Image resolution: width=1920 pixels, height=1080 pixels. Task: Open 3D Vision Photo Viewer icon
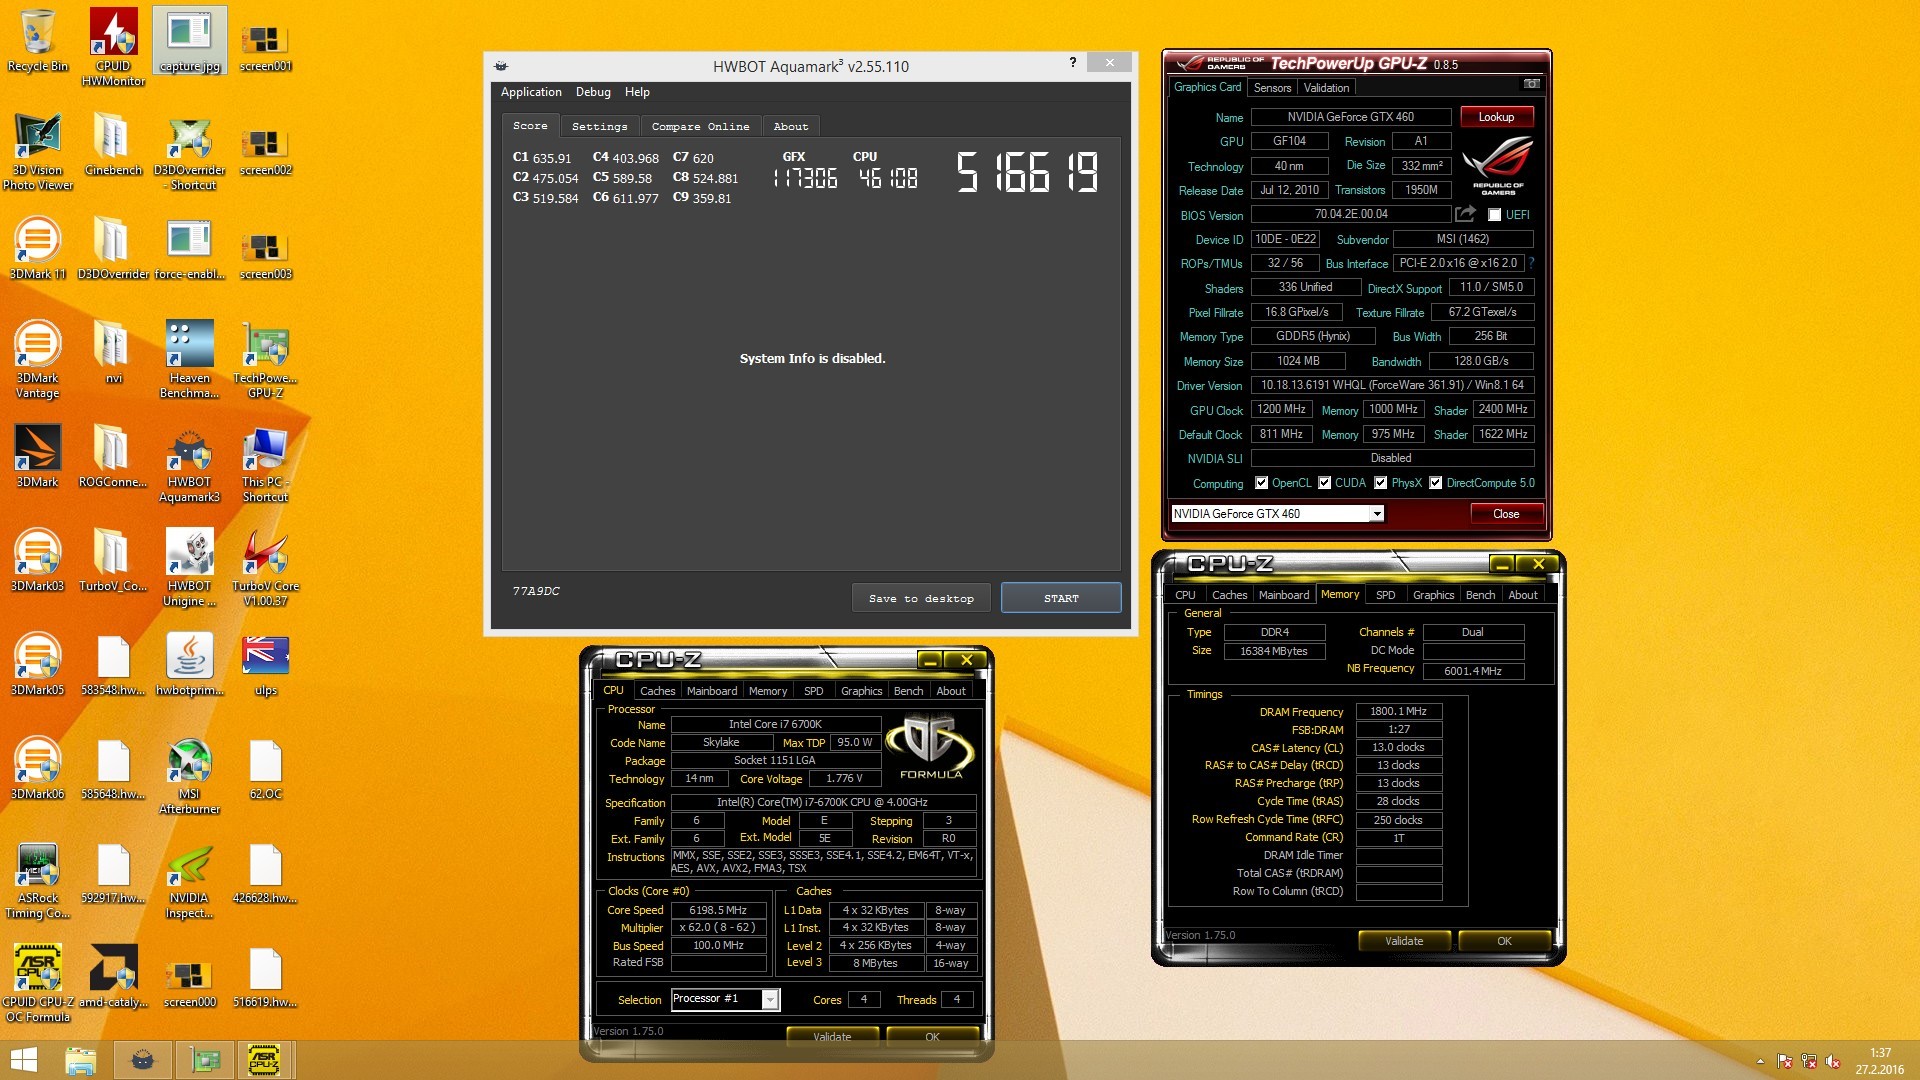click(38, 151)
